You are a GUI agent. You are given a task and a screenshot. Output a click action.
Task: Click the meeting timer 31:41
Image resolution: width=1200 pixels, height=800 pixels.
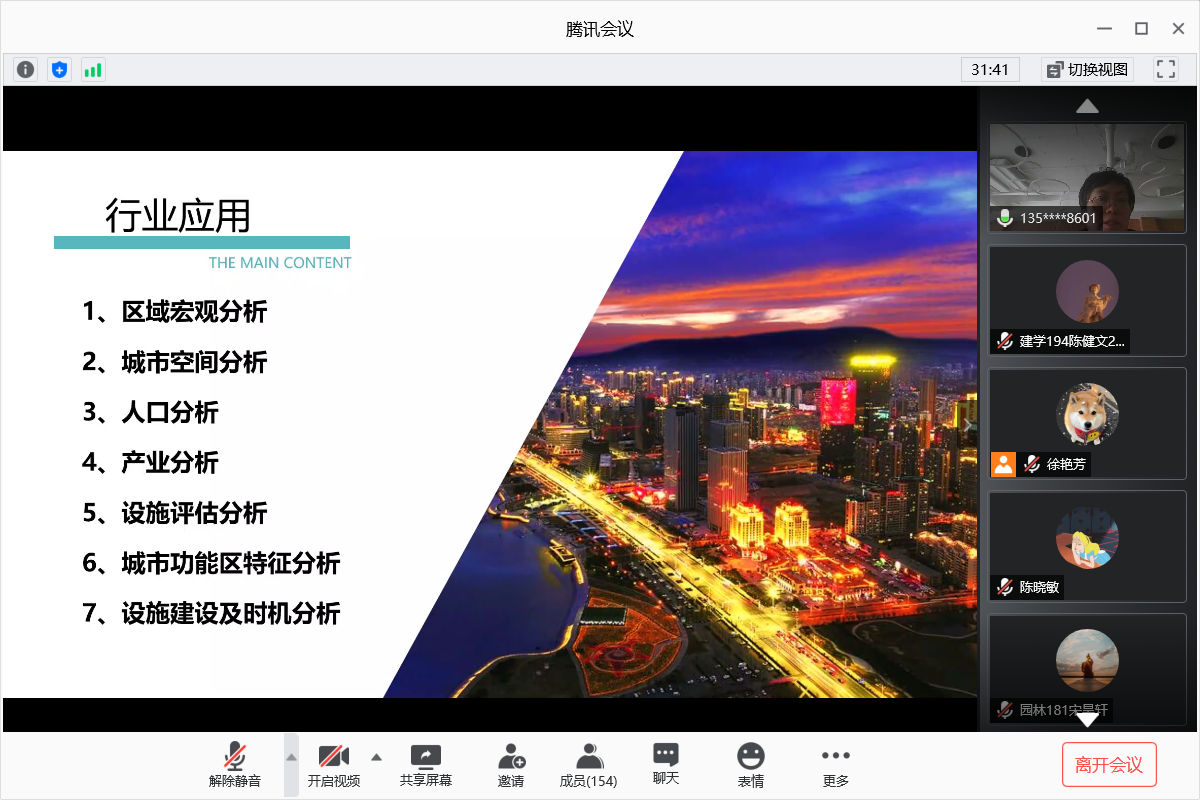(990, 69)
